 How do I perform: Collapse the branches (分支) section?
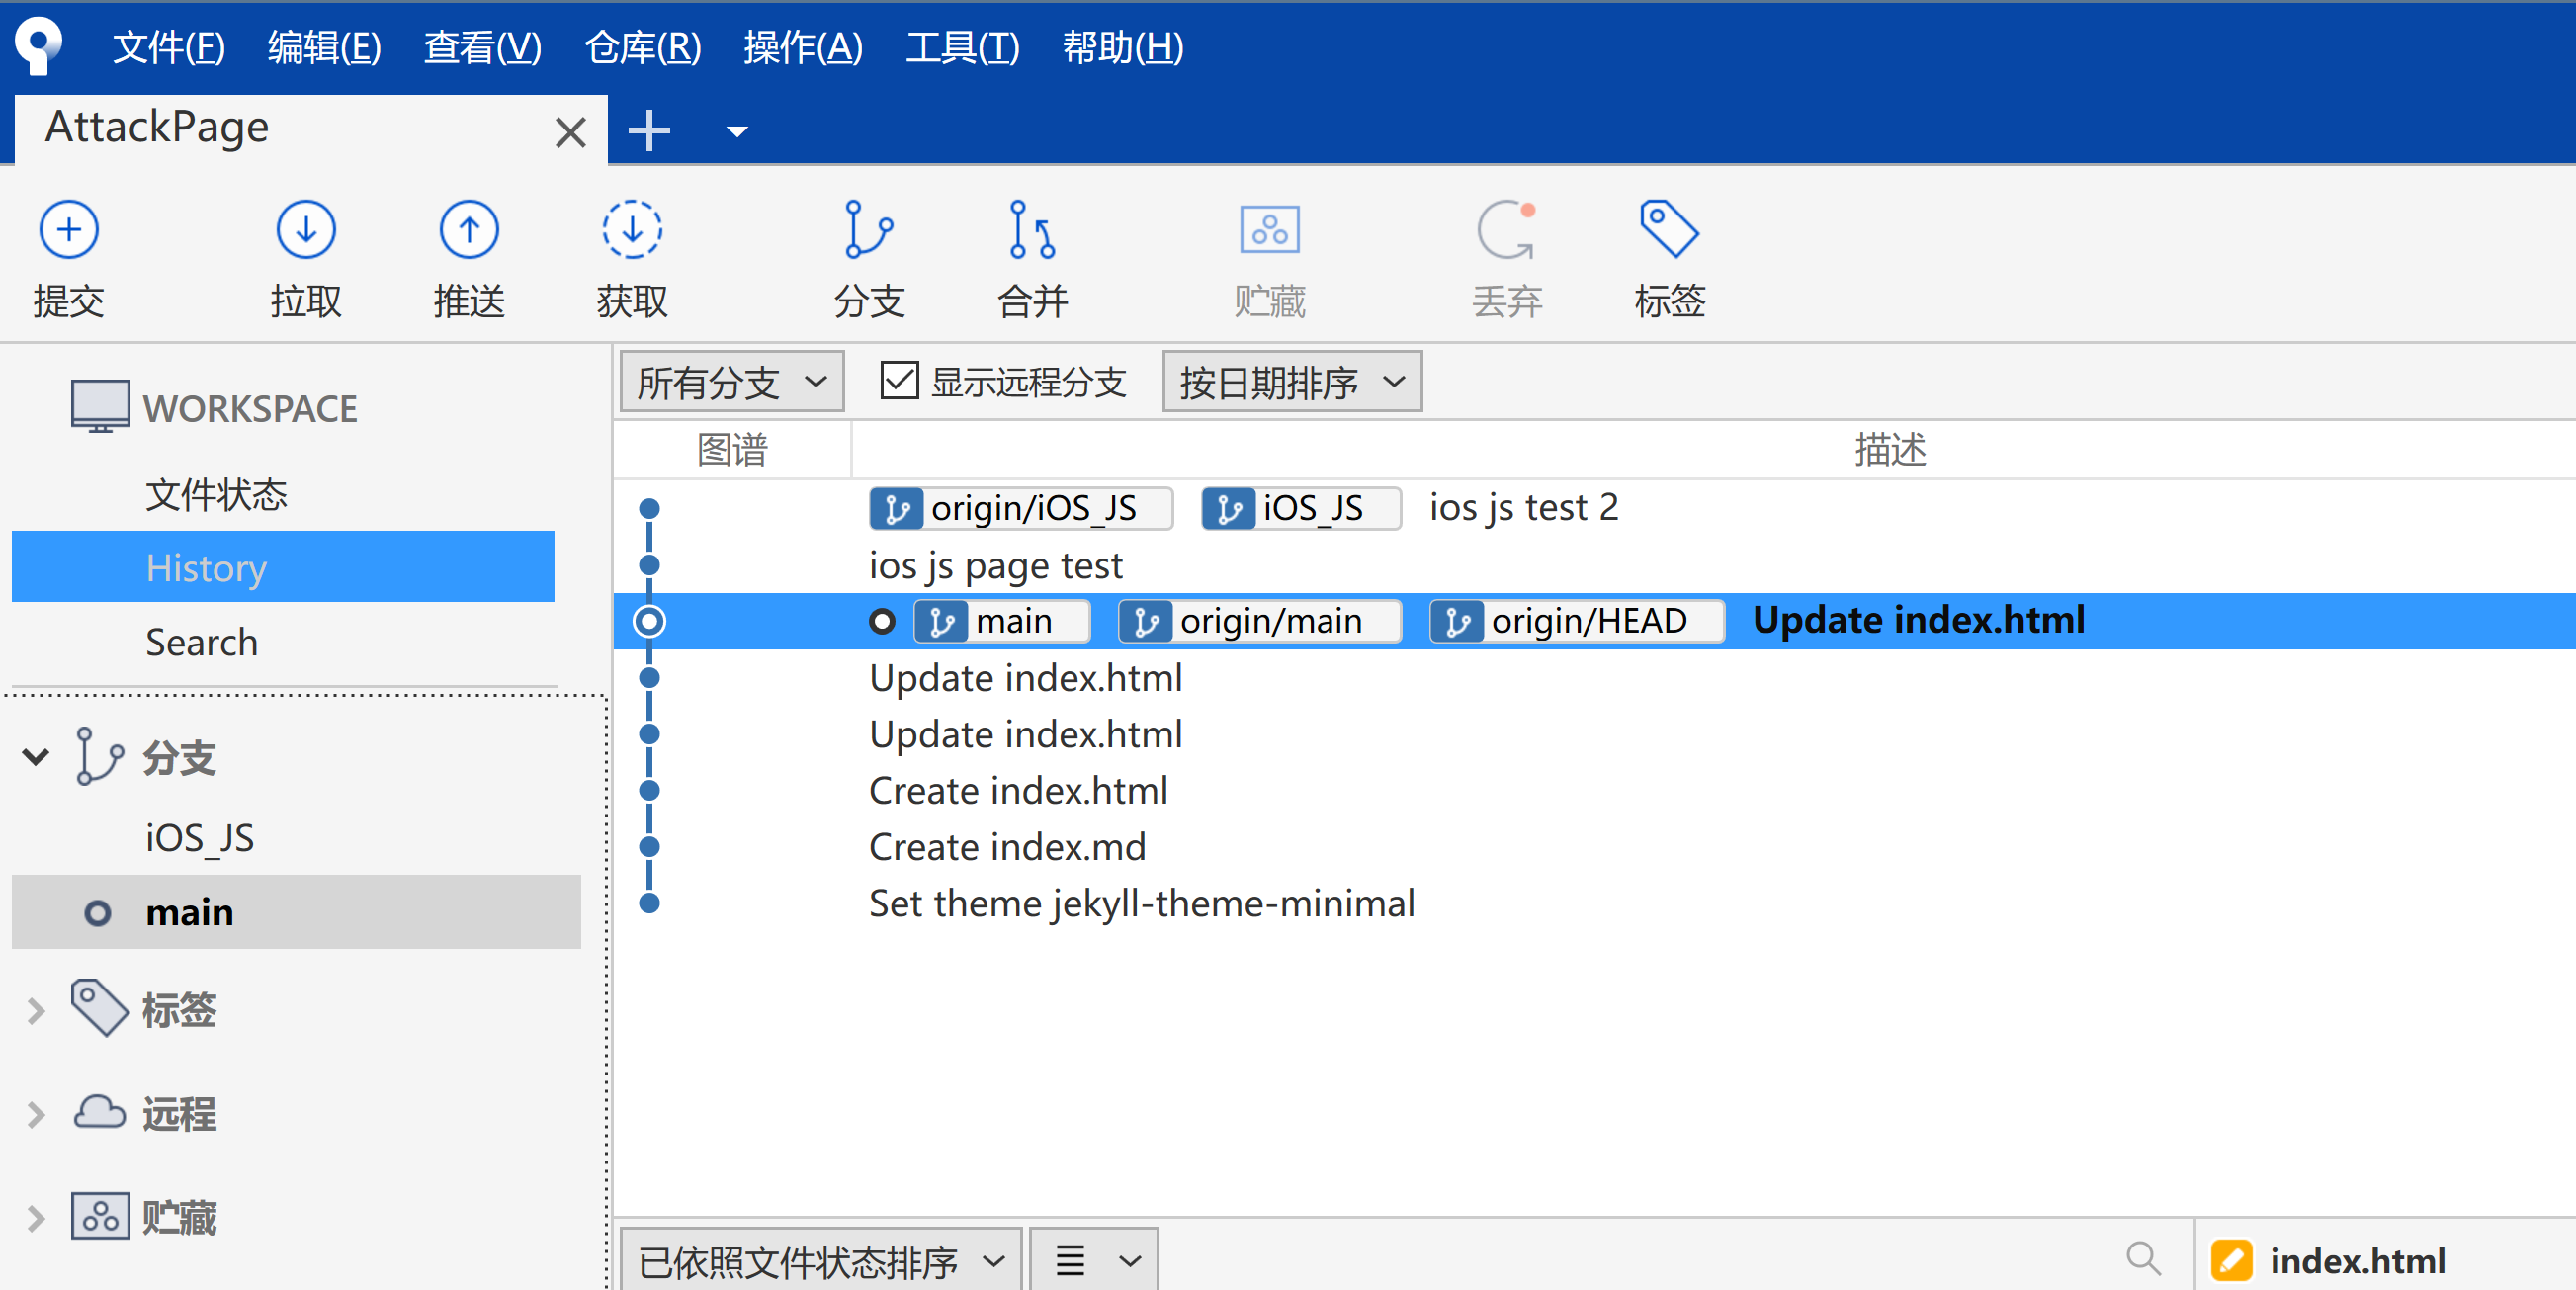pos(36,756)
